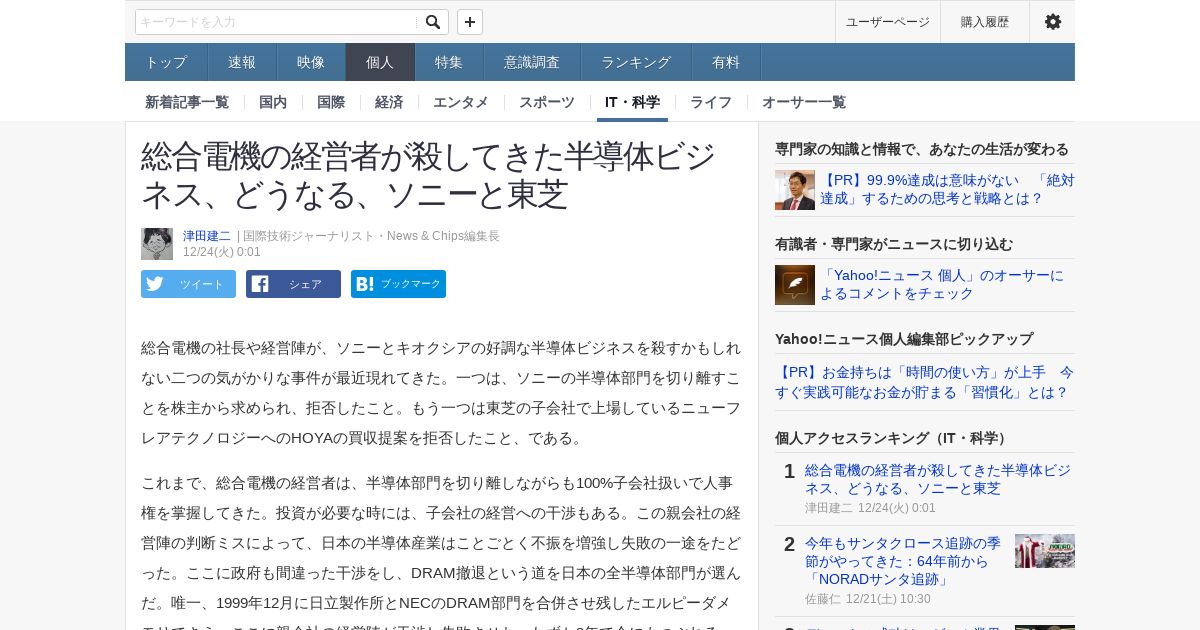
Task: Select the 個人 tab
Action: (380, 62)
